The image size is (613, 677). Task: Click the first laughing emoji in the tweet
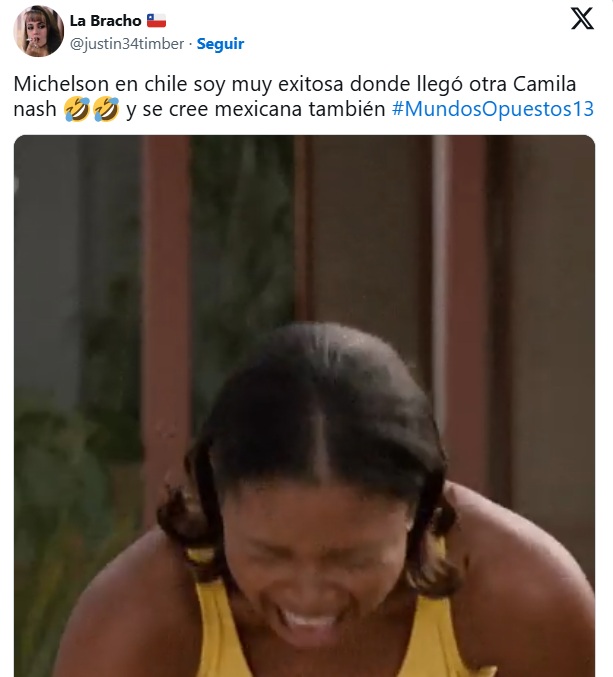(77, 109)
